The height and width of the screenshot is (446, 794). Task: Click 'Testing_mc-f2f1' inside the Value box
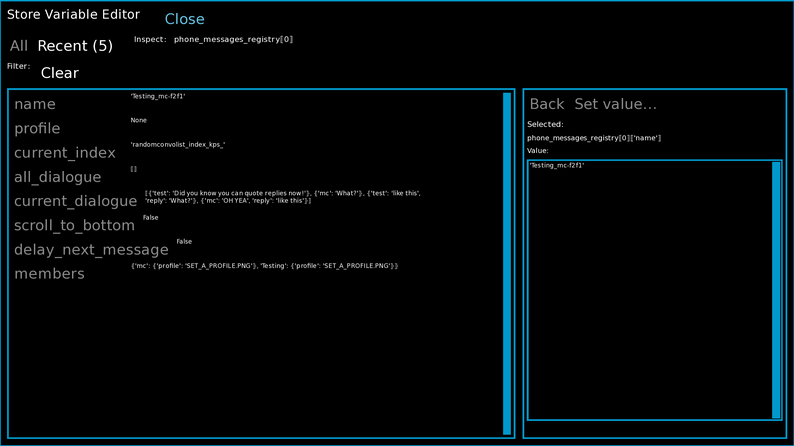tap(557, 166)
